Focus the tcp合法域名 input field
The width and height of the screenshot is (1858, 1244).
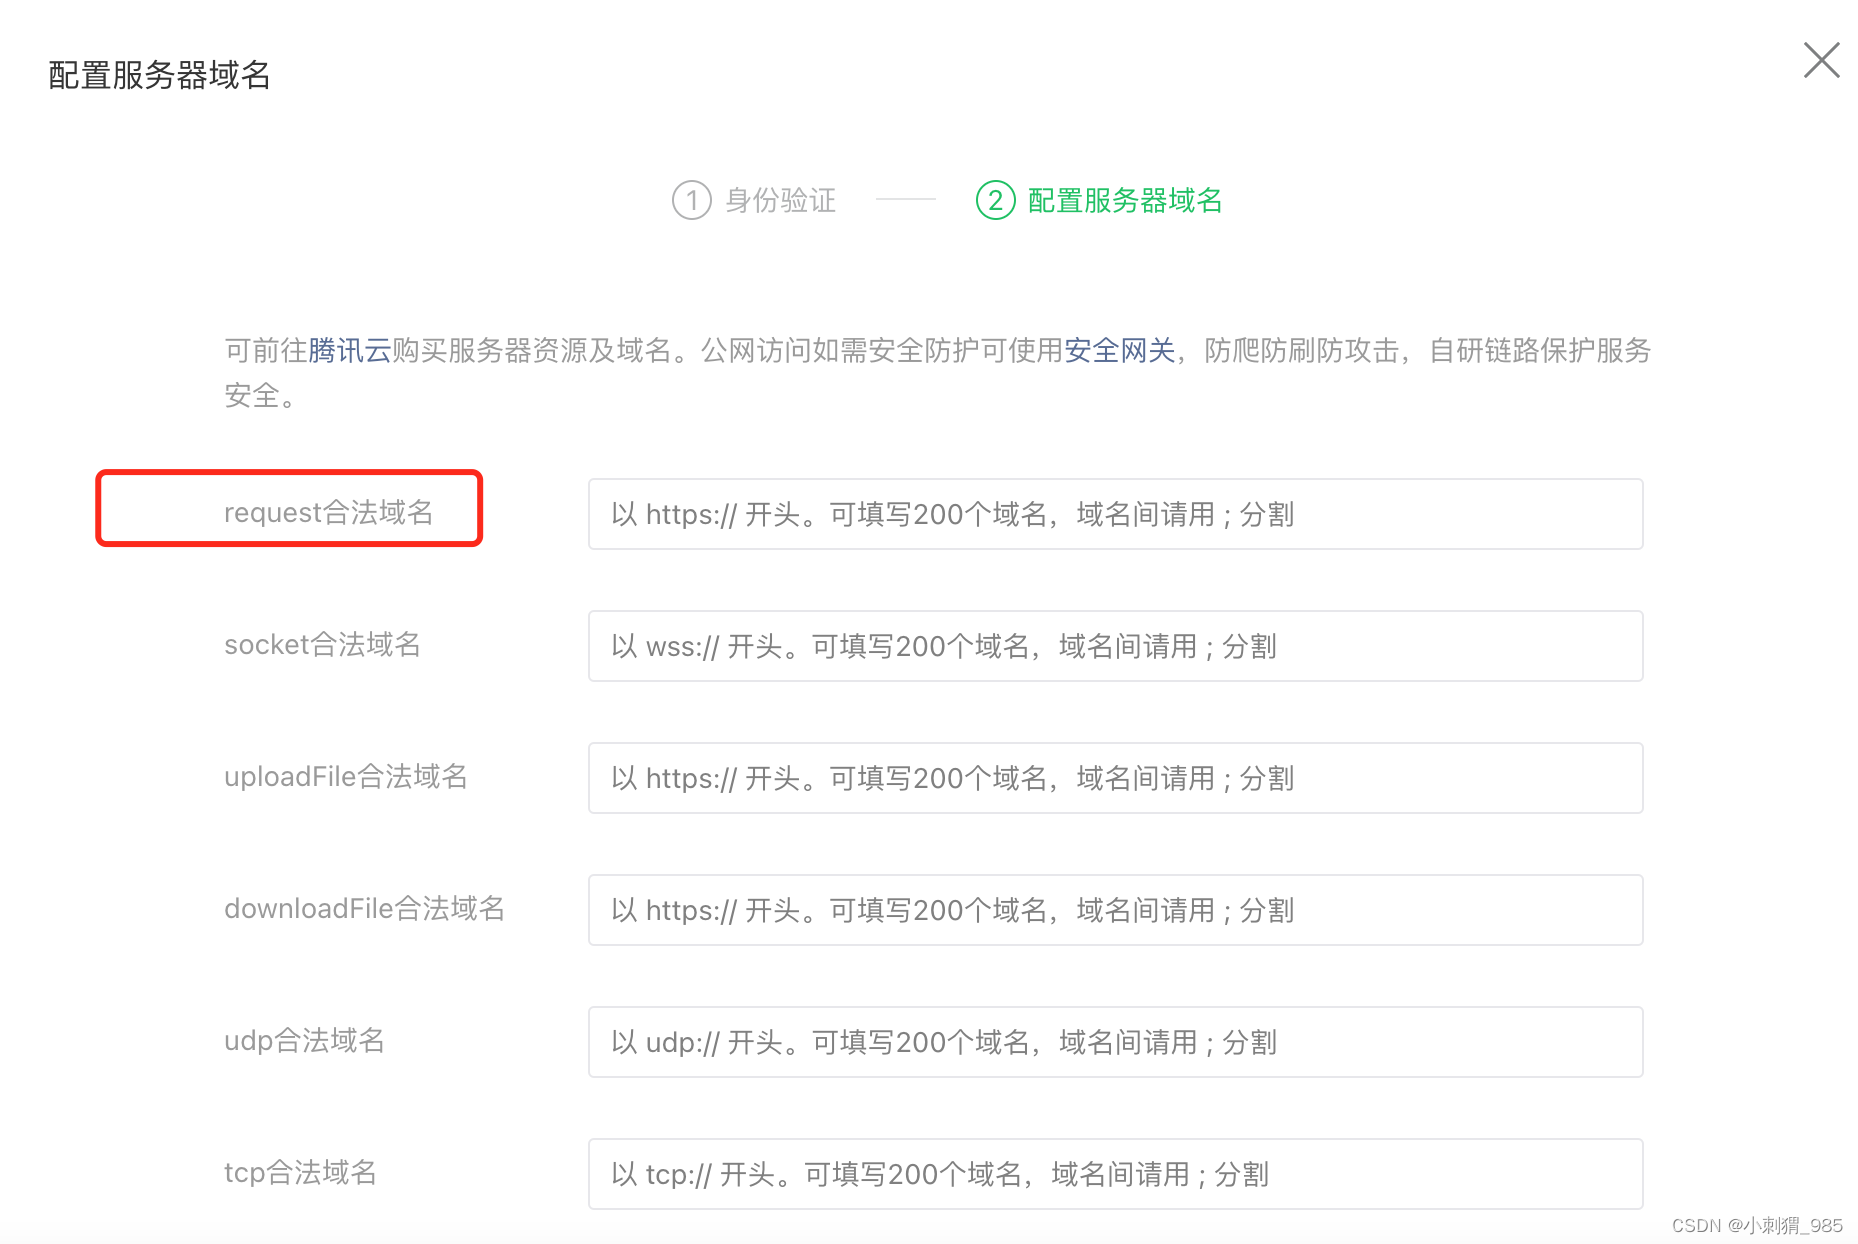click(1115, 1174)
